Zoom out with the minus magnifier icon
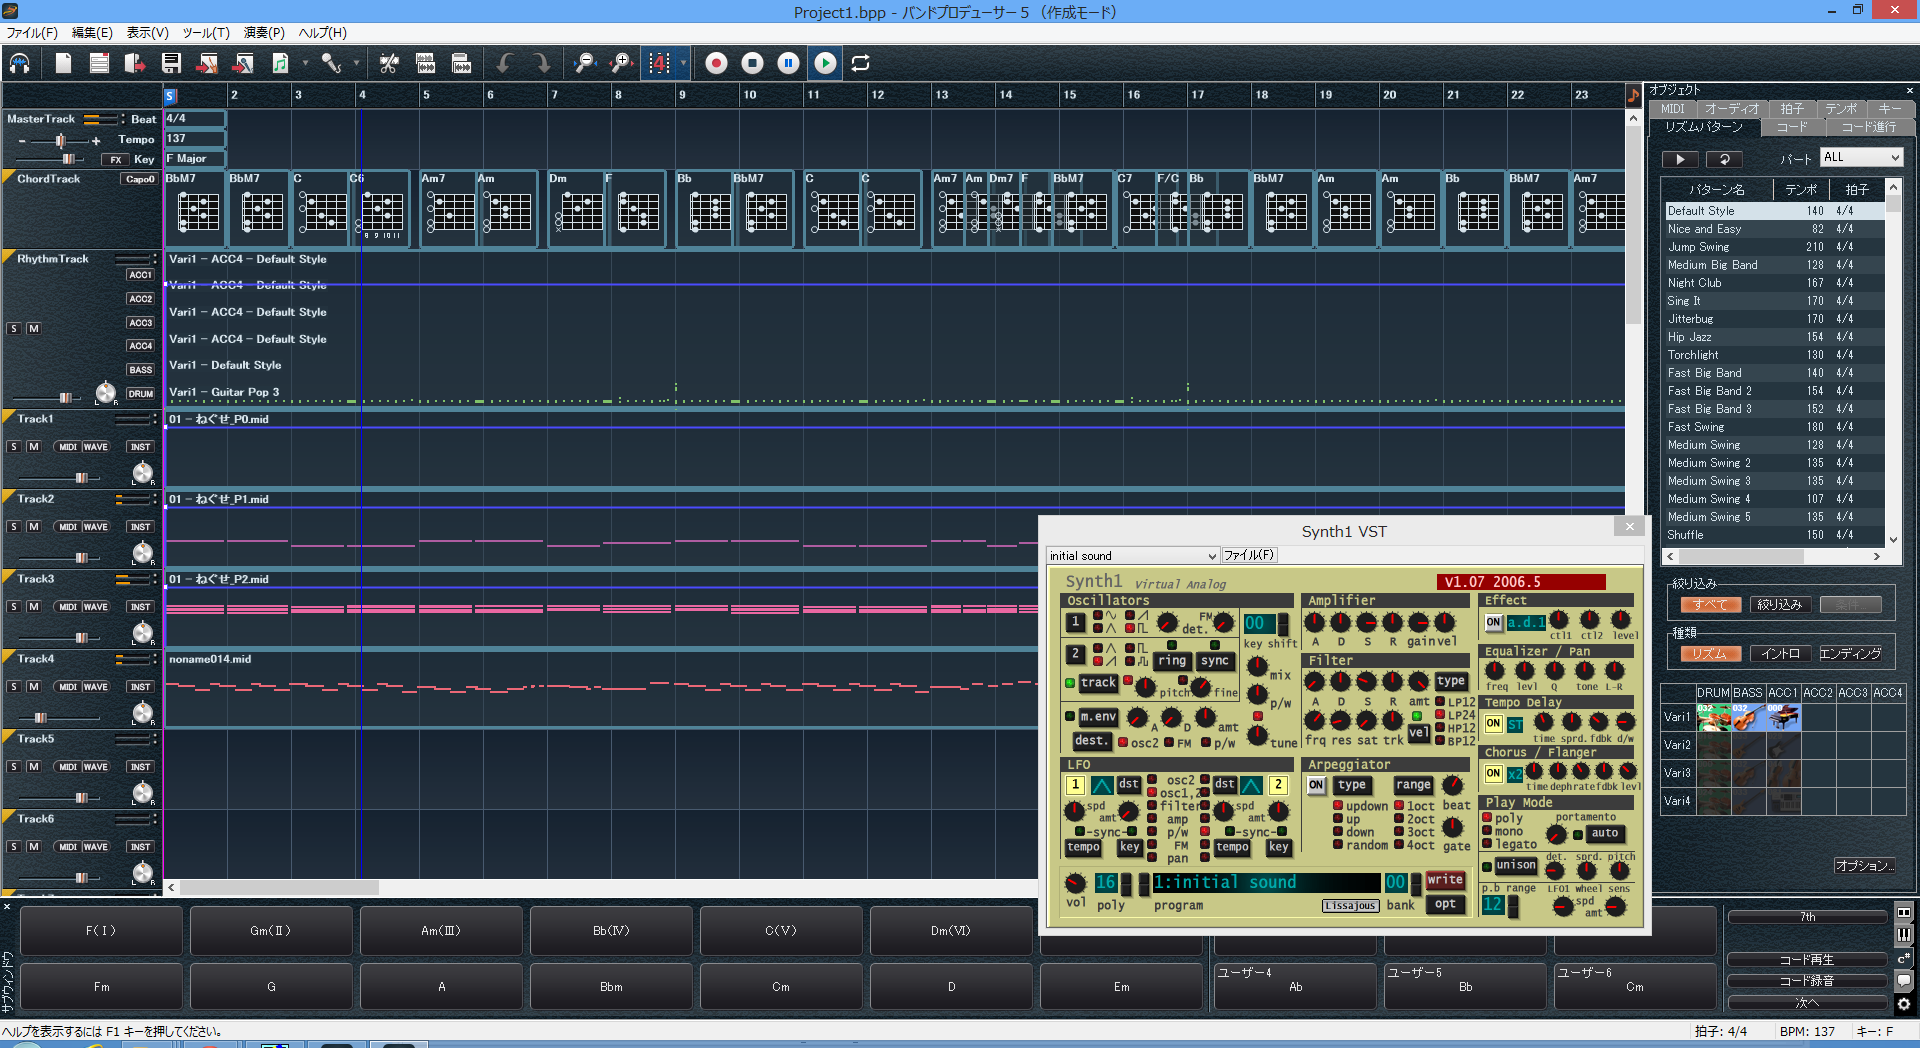The height and width of the screenshot is (1048, 1920). pyautogui.click(x=585, y=63)
